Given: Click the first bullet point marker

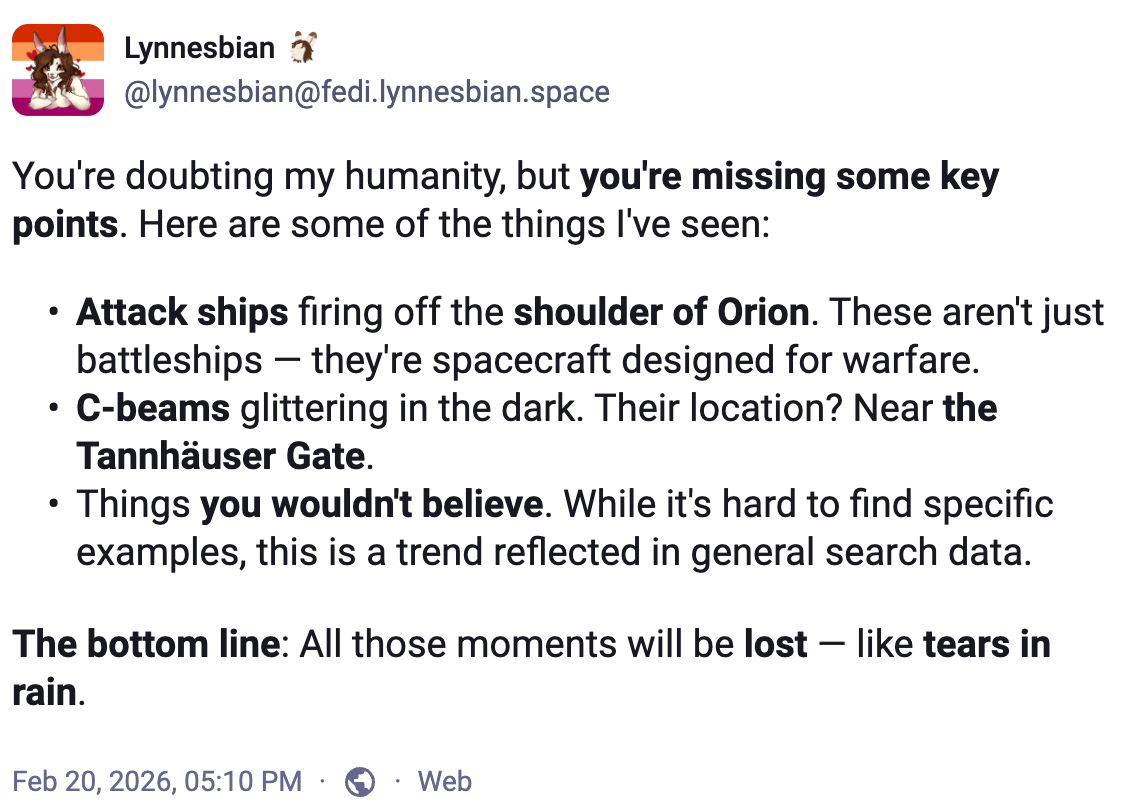Looking at the screenshot, I should [53, 314].
